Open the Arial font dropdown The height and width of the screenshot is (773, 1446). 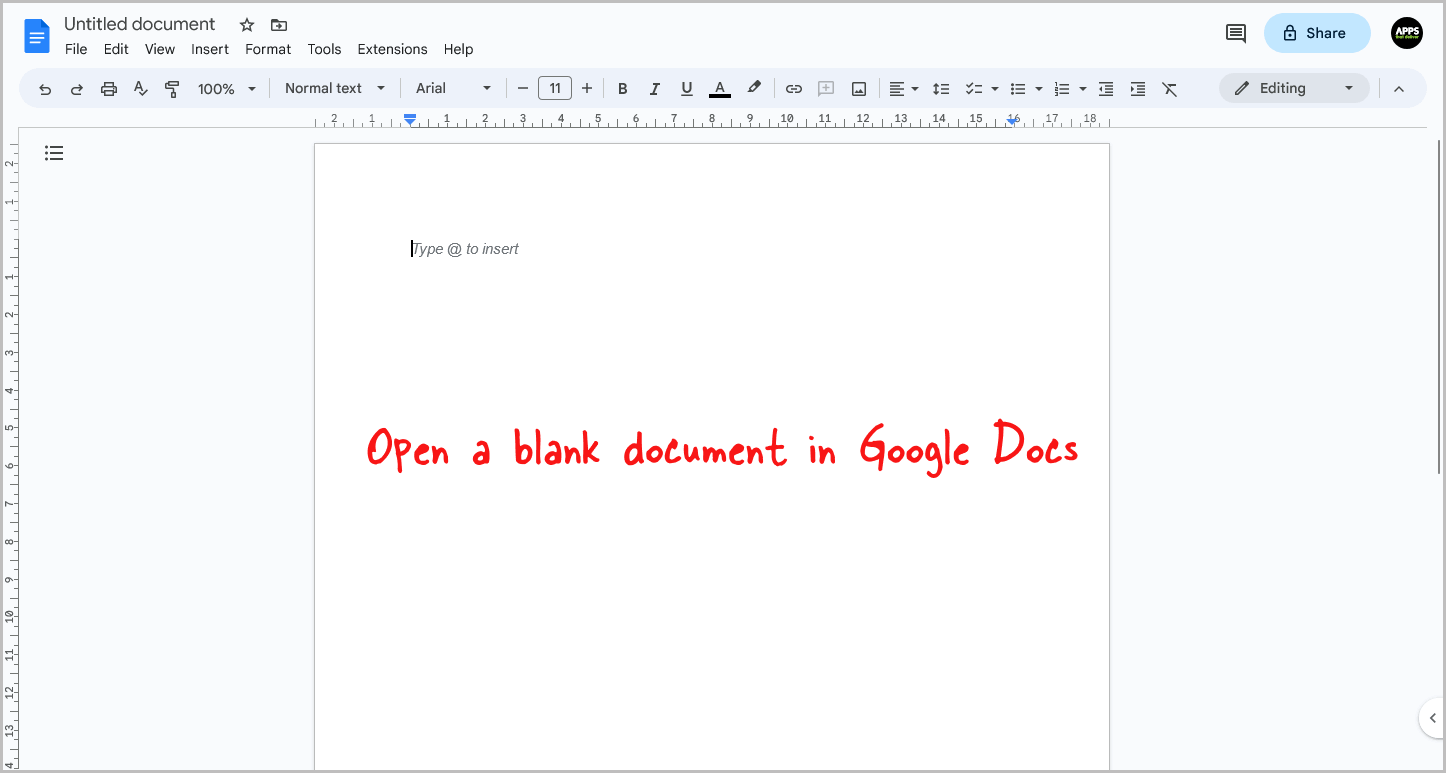[x=454, y=88]
